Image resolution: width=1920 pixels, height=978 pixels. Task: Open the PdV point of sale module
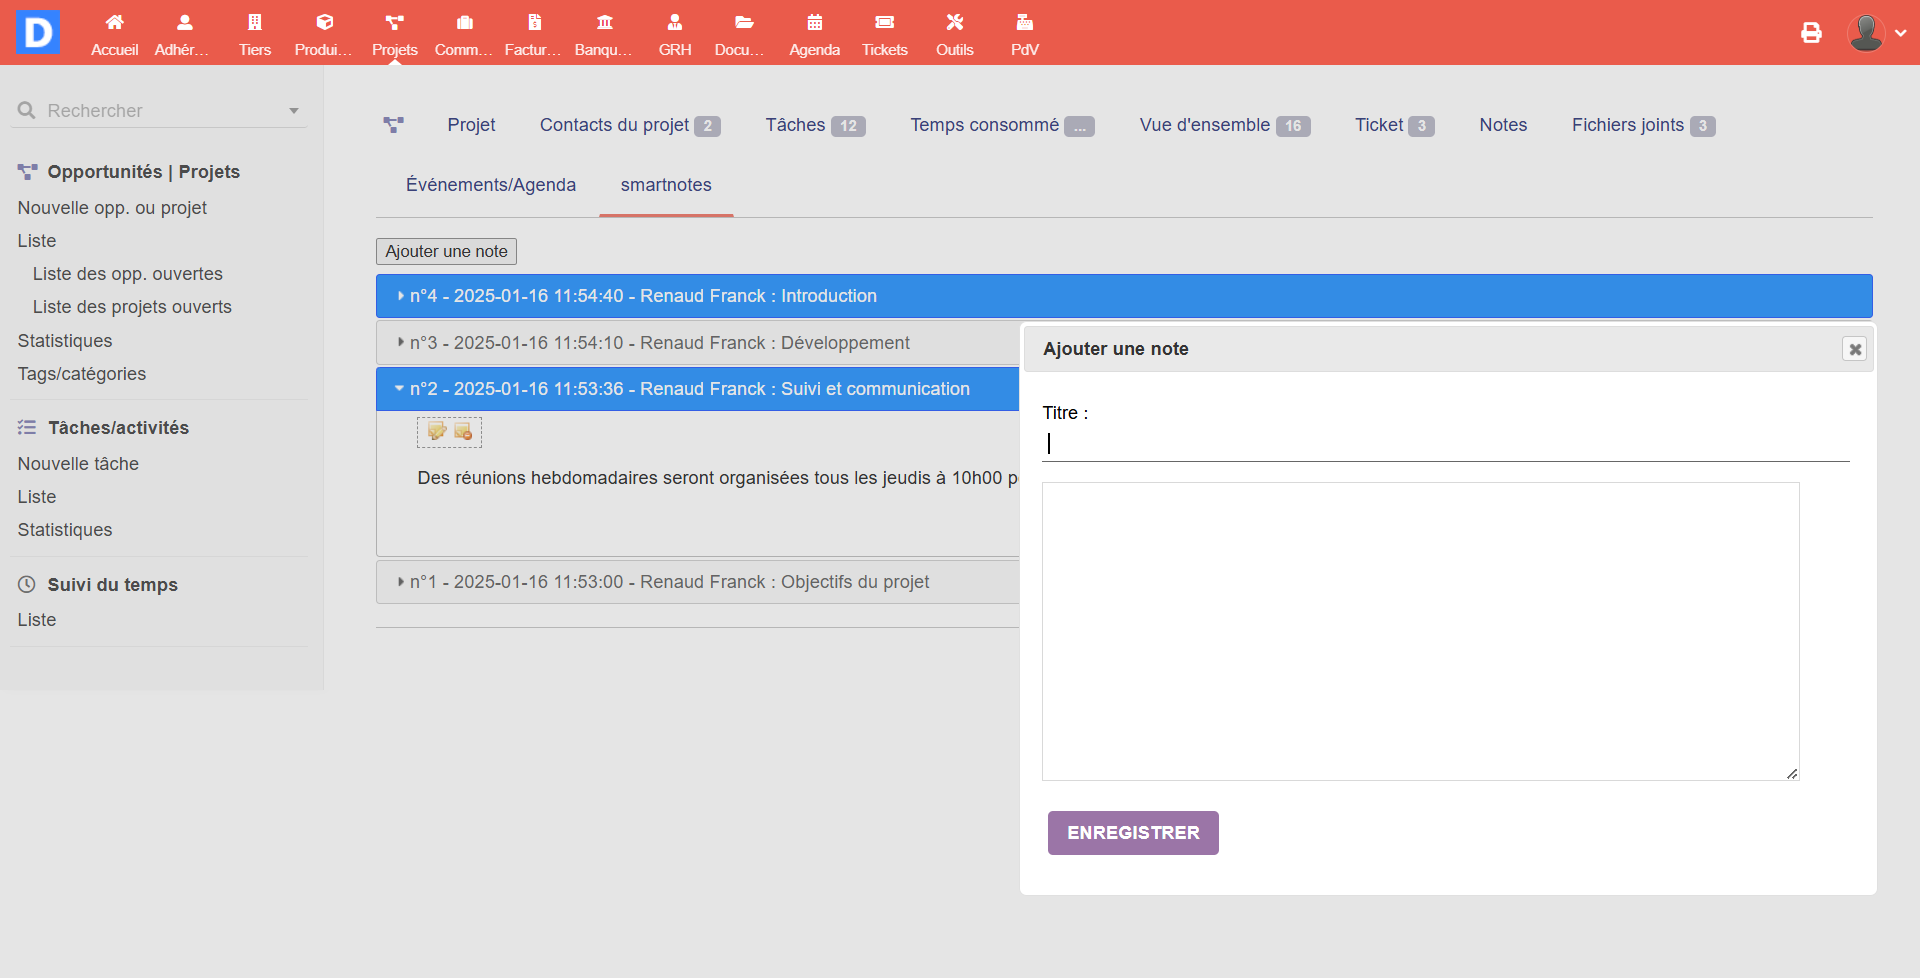click(x=1024, y=34)
